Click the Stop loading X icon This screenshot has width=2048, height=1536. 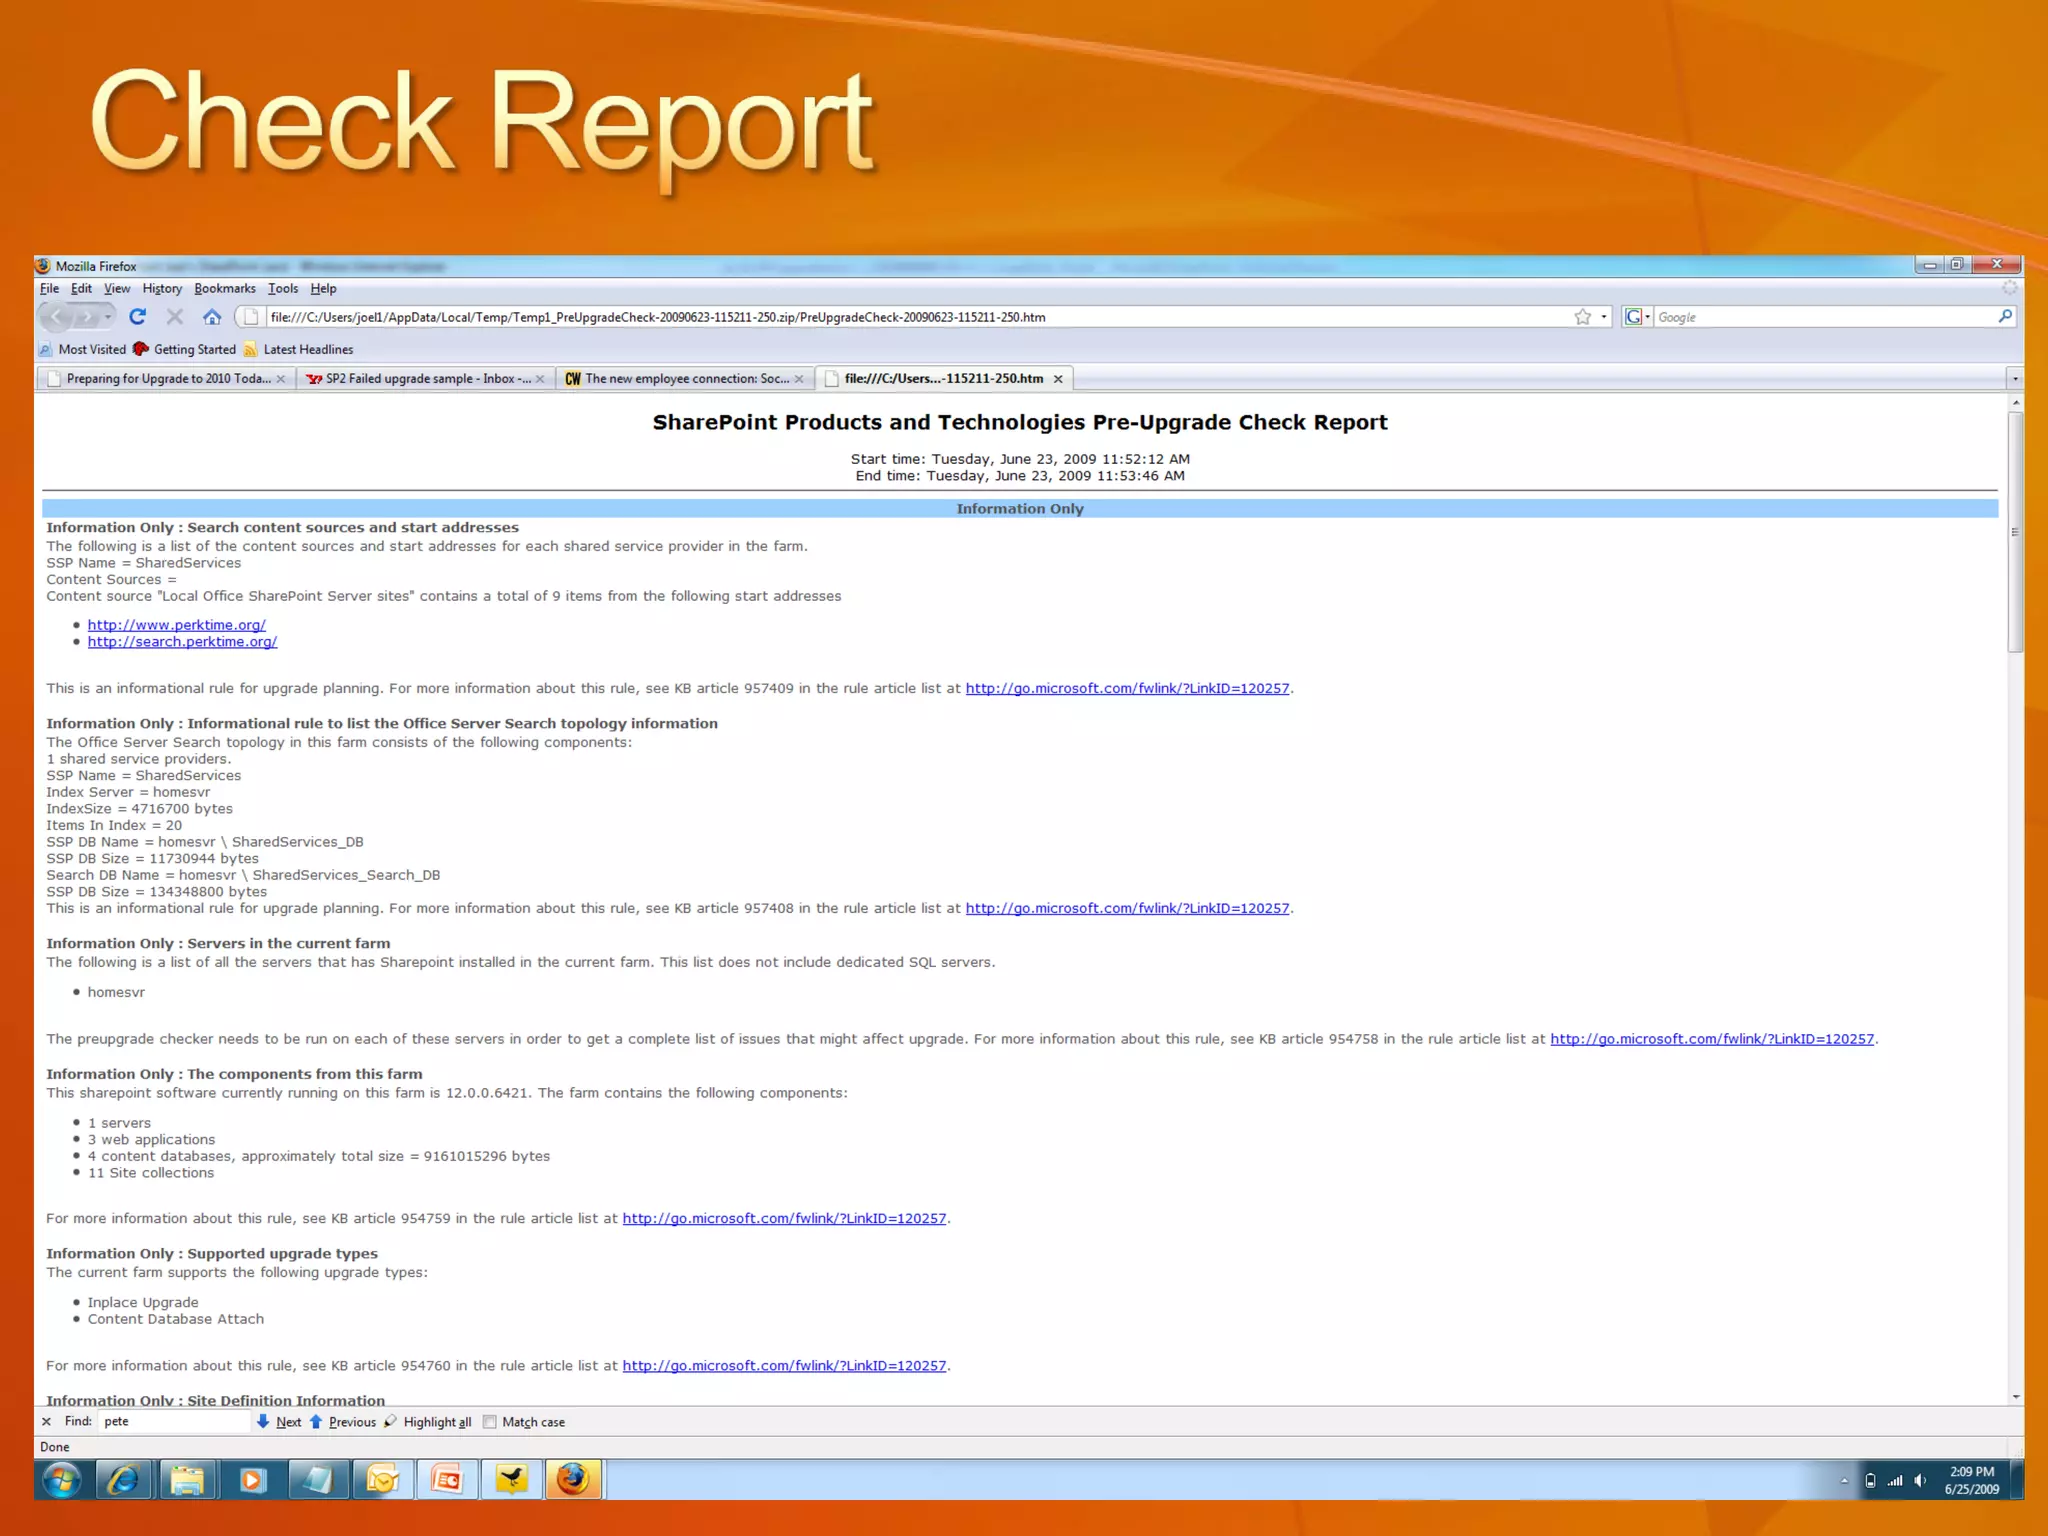pos(175,317)
